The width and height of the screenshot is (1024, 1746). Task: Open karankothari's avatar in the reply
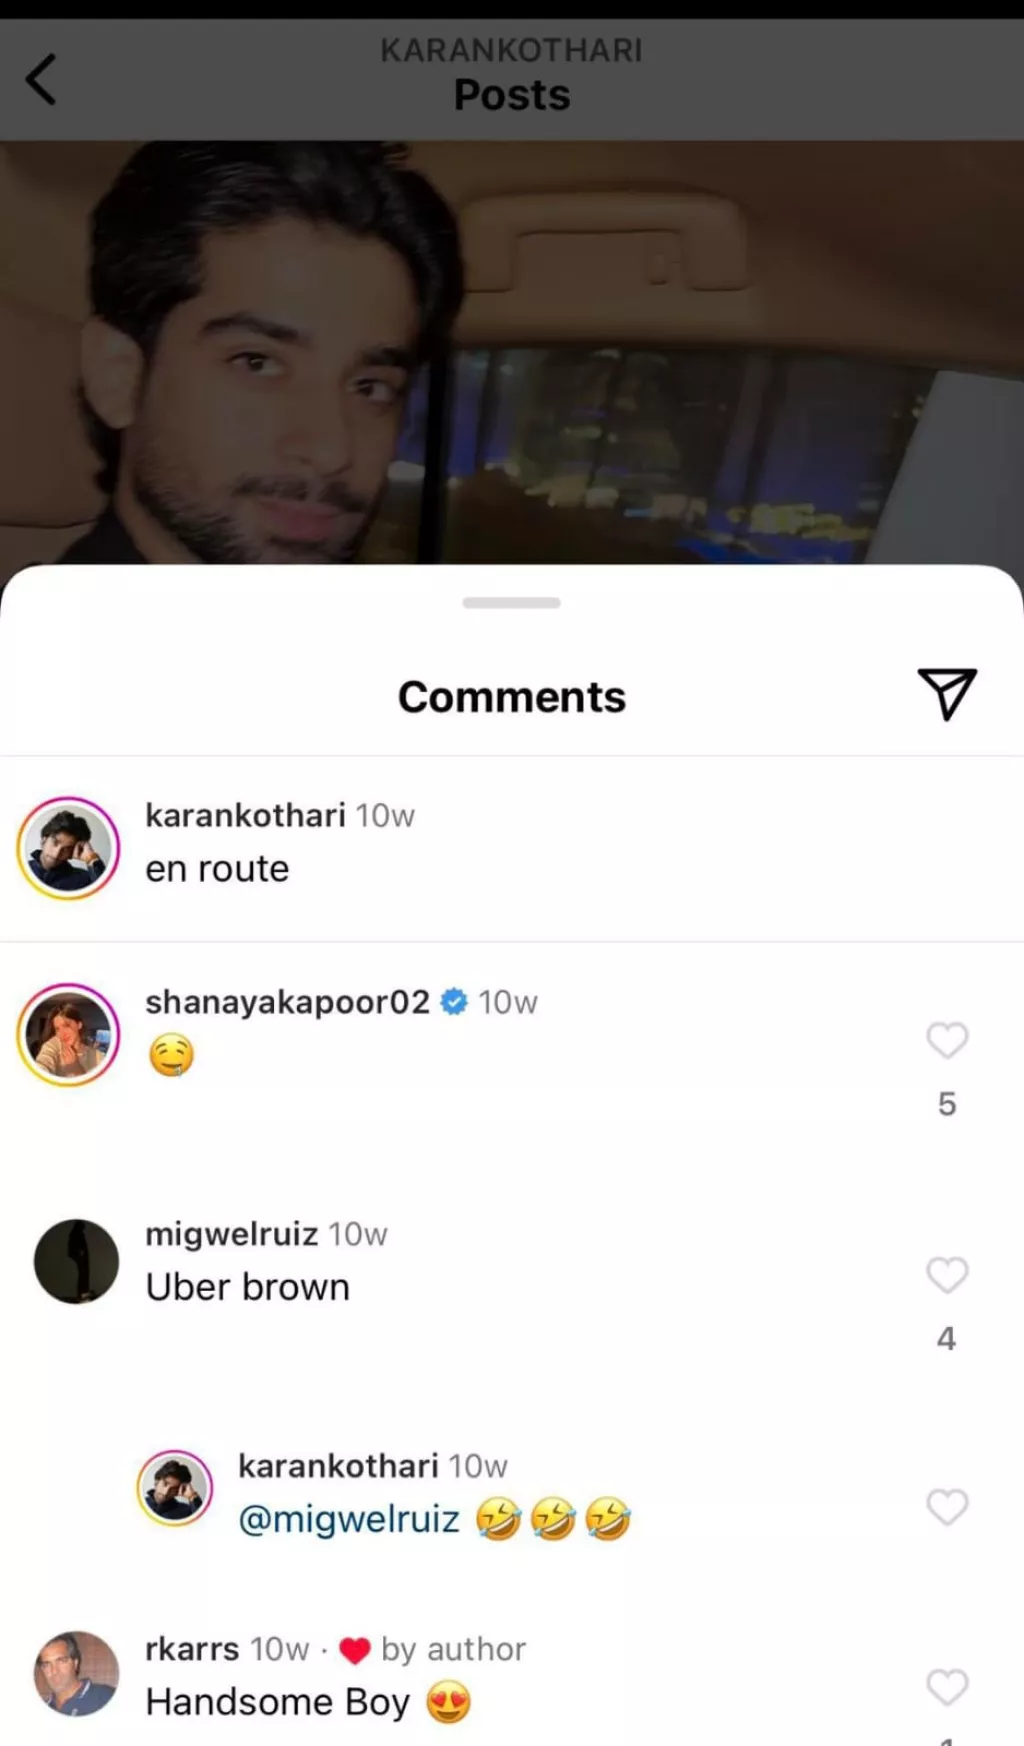click(175, 1487)
